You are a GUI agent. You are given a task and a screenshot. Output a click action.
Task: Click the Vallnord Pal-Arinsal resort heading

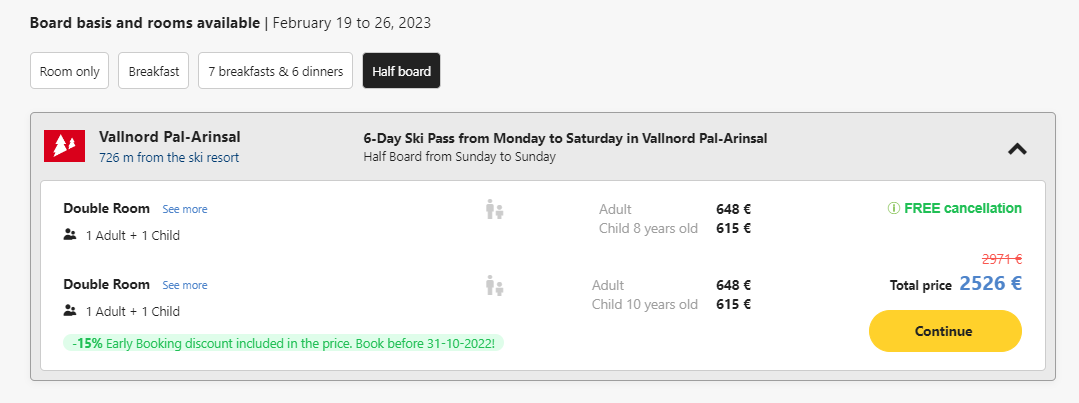[x=170, y=137]
